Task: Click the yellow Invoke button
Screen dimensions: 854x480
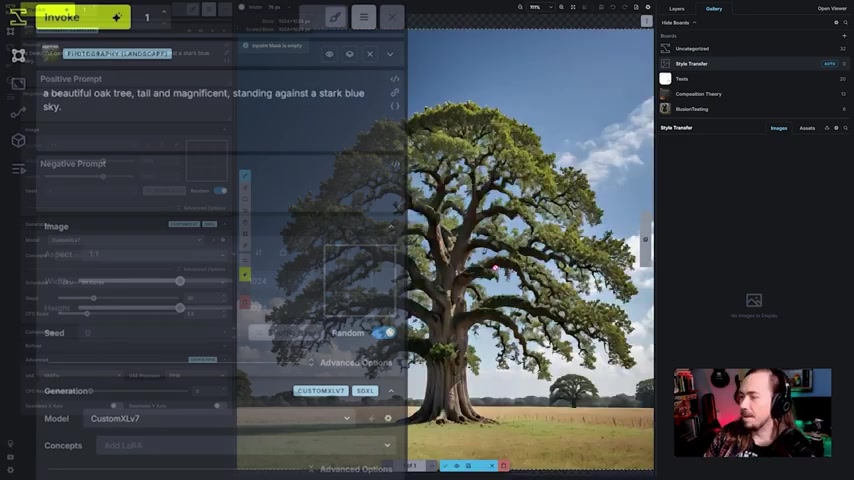Action: [x=83, y=17]
